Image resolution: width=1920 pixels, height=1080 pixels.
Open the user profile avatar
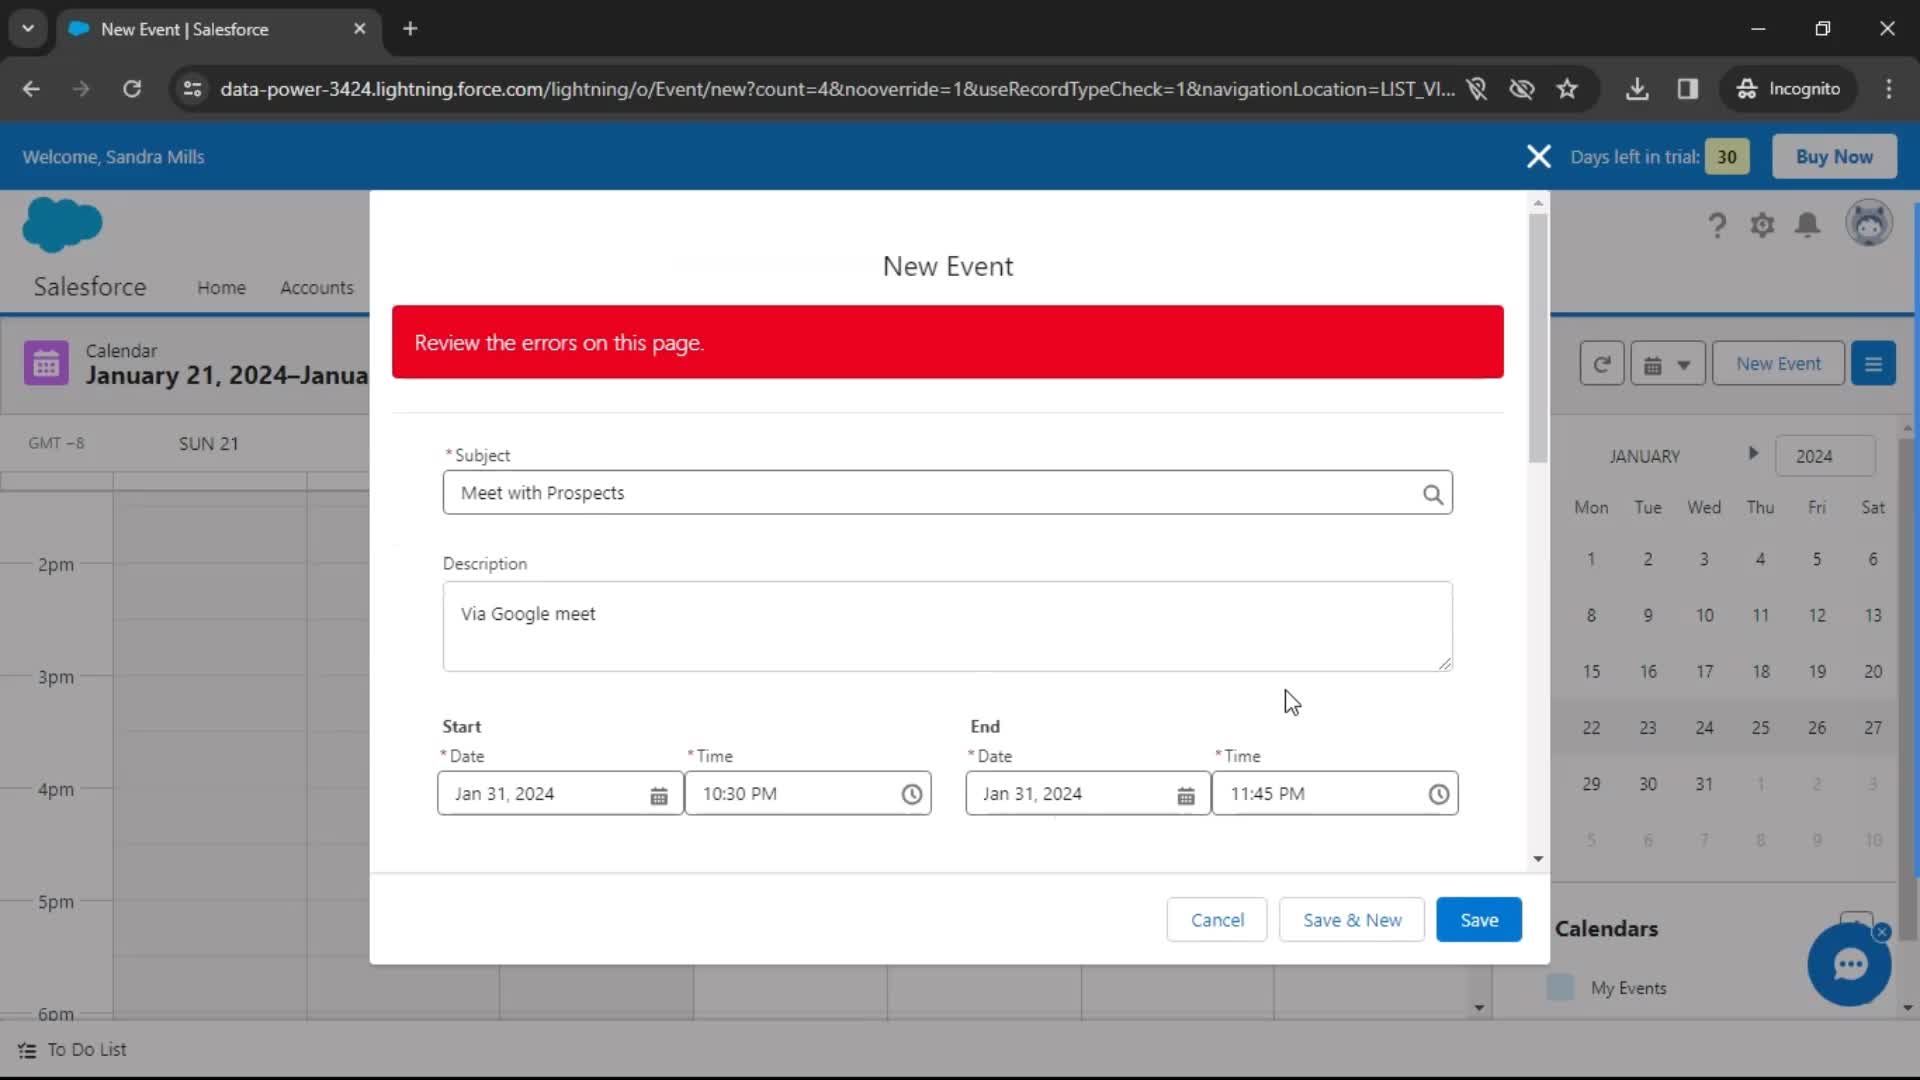(x=1869, y=223)
